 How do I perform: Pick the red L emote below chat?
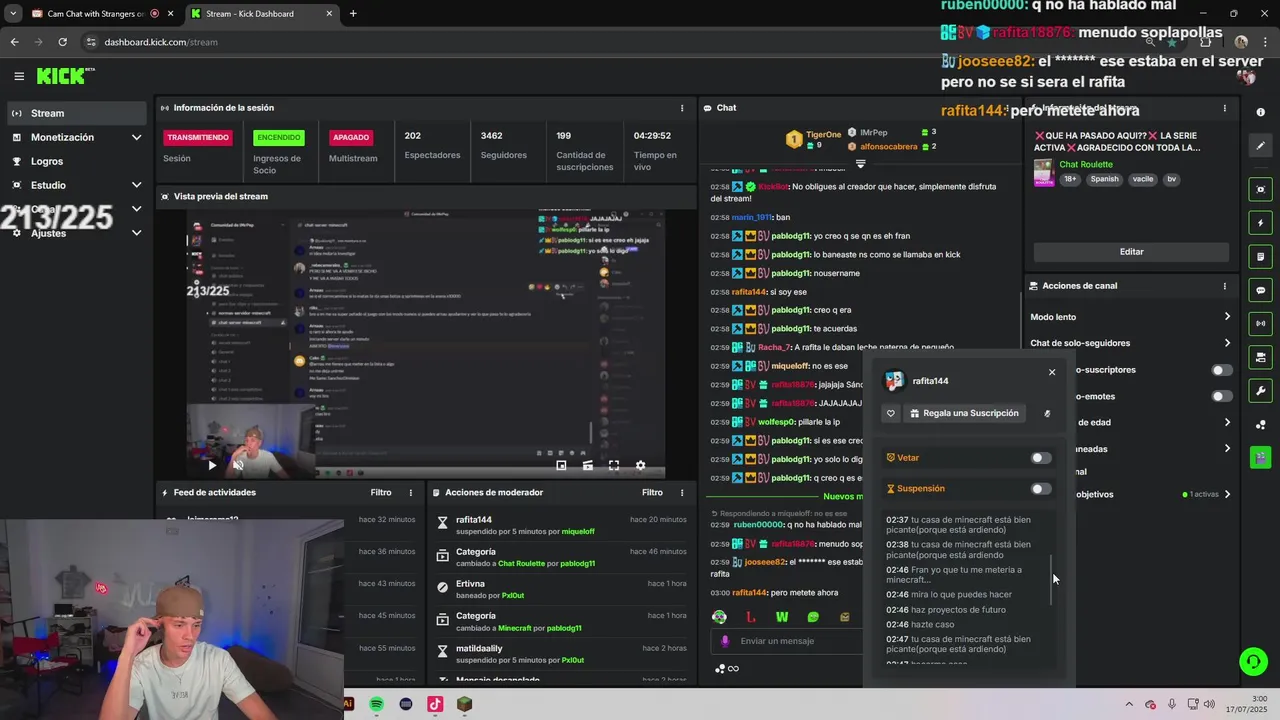[x=751, y=617]
